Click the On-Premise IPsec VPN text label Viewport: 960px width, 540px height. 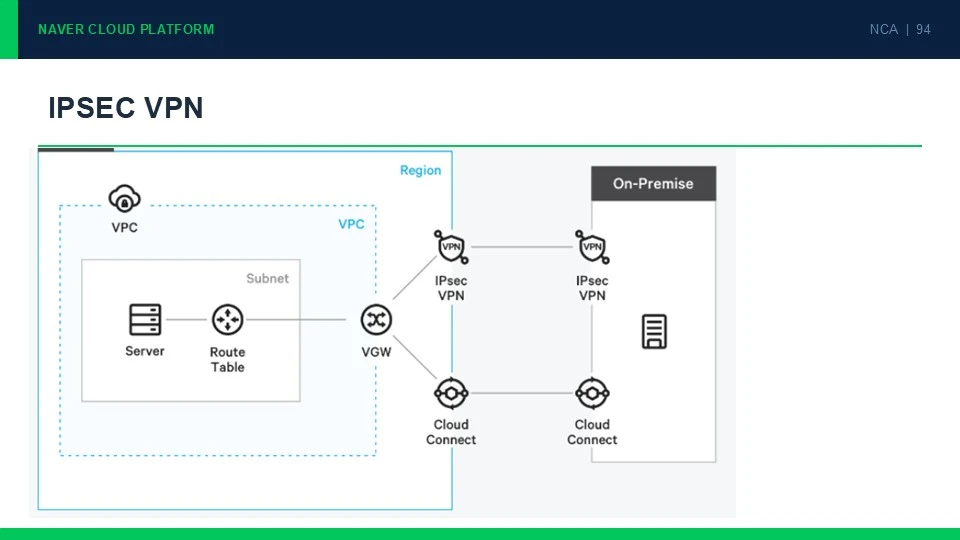pos(592,288)
